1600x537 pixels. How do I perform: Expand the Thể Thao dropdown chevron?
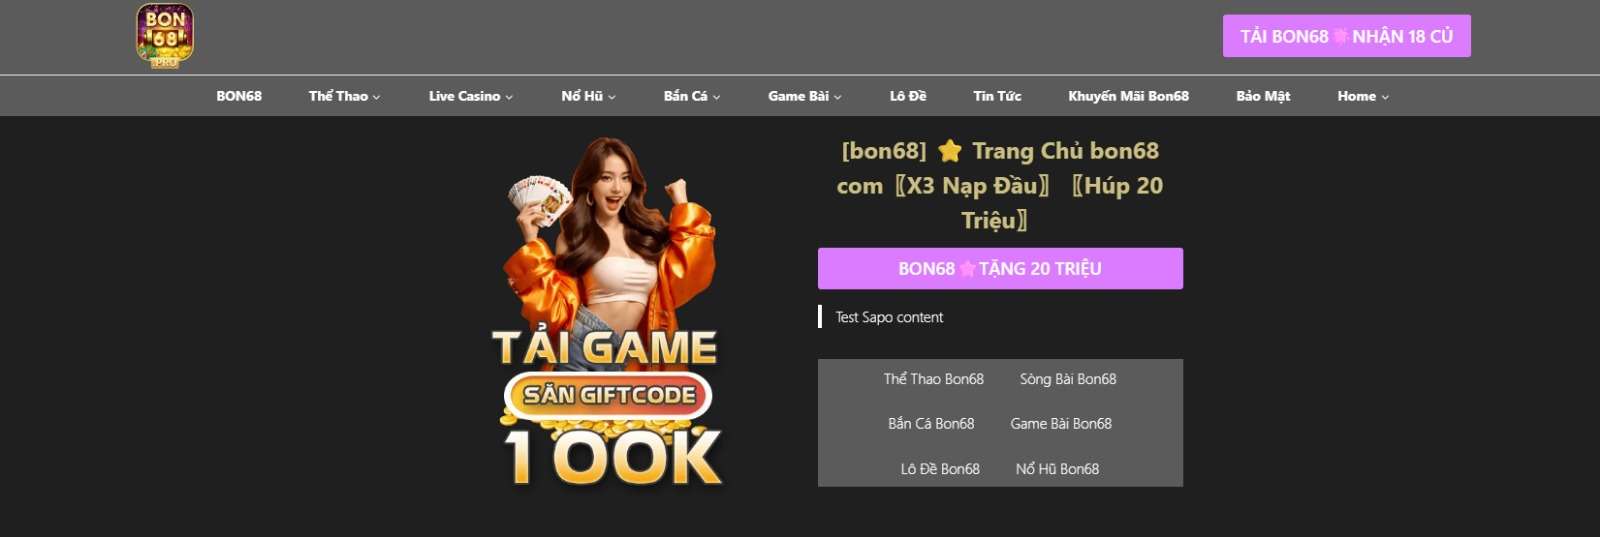click(x=376, y=97)
